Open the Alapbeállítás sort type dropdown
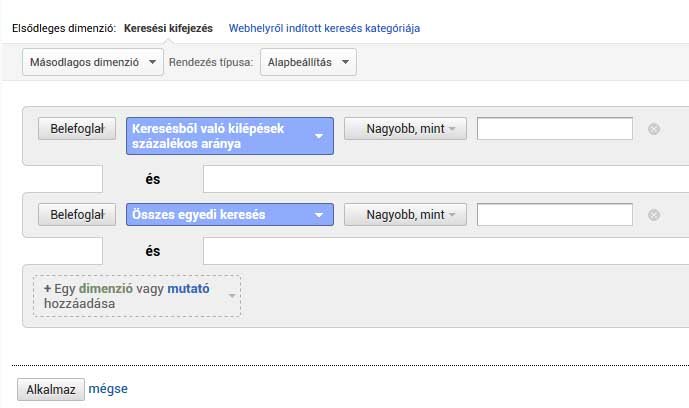689x408 pixels. click(307, 62)
